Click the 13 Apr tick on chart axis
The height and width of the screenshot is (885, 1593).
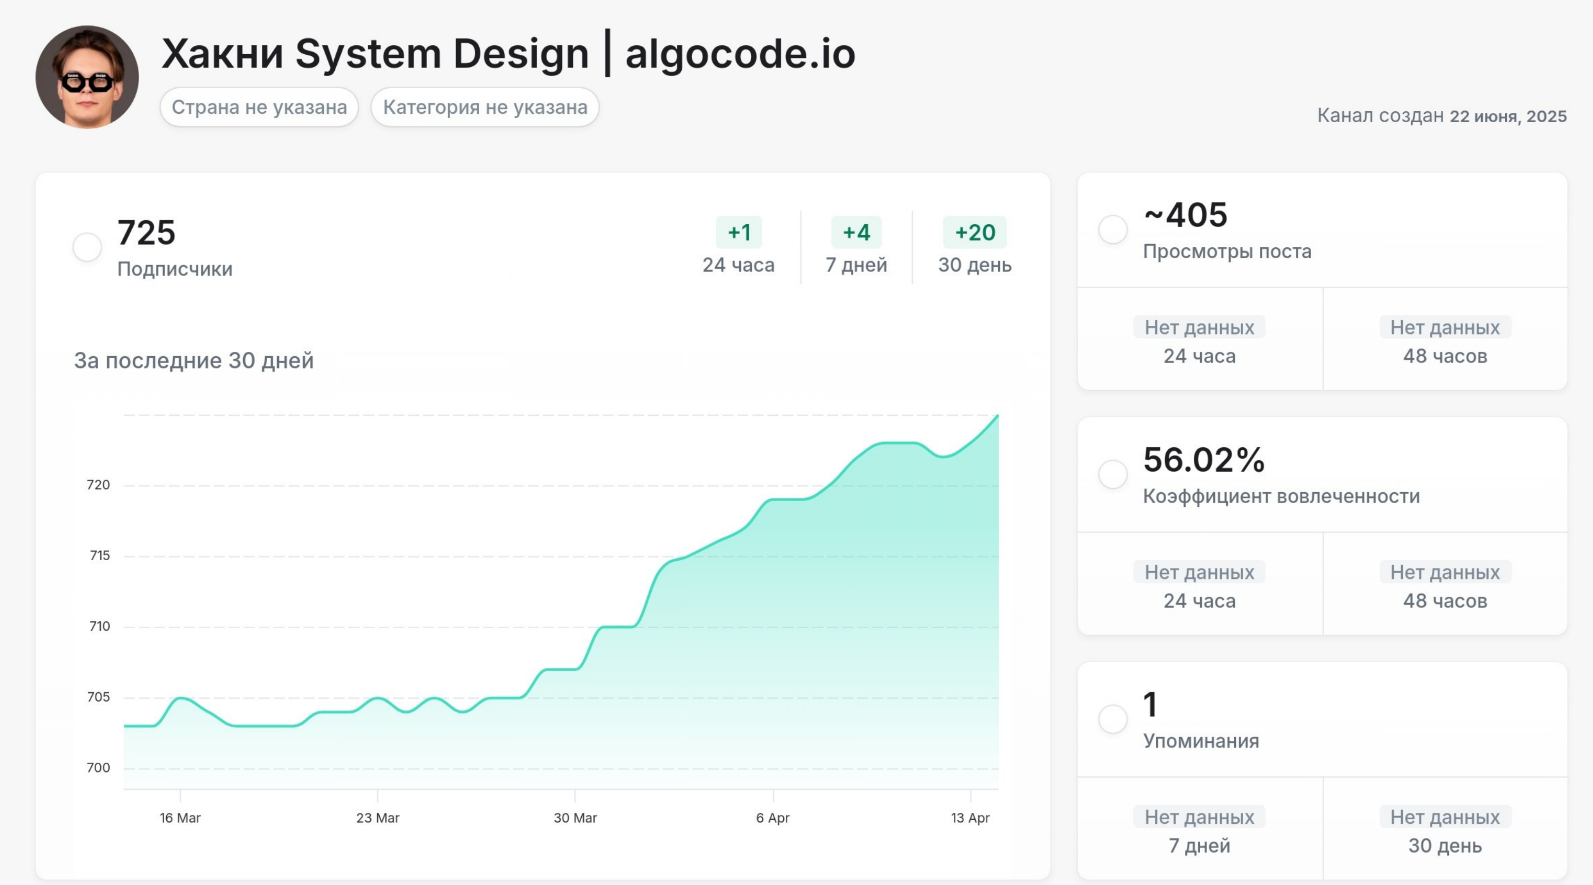970,817
